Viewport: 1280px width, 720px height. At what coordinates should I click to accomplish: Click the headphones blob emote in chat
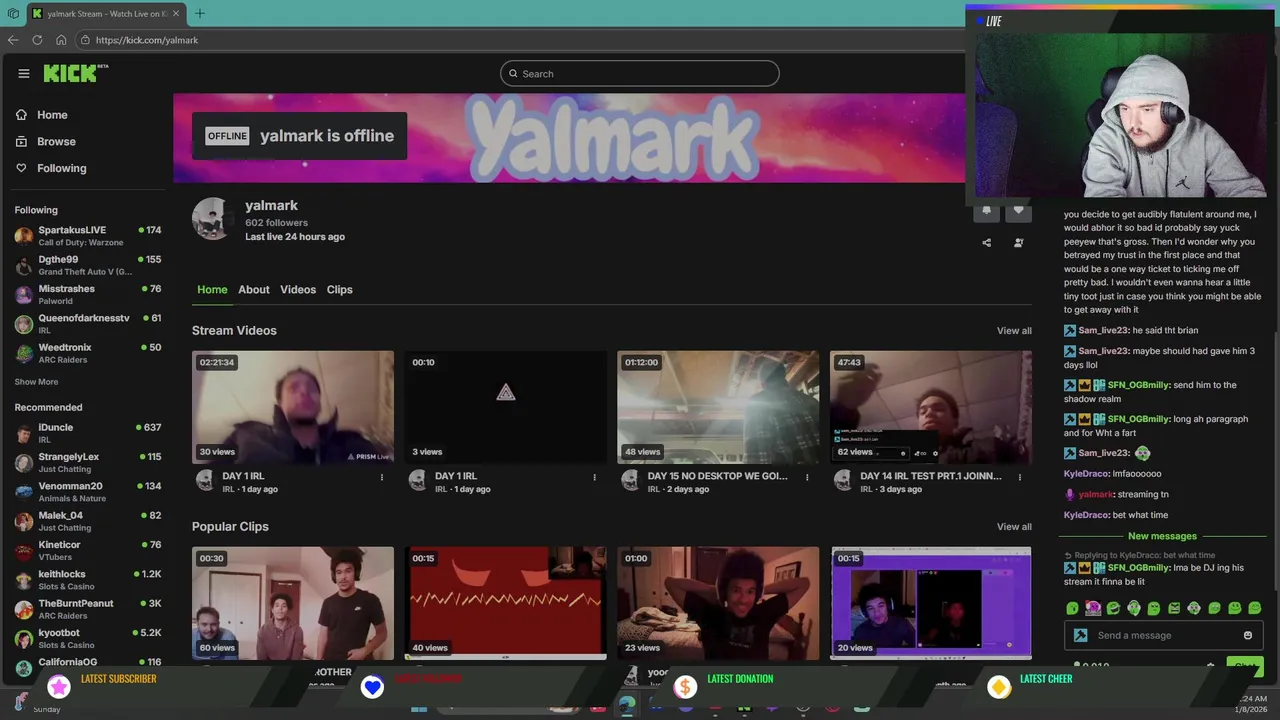click(1133, 608)
